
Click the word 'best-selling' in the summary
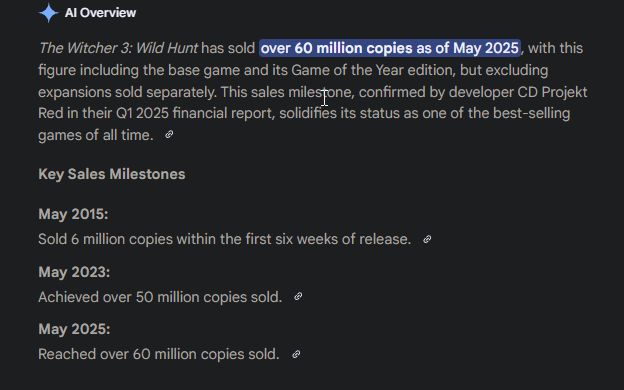pyautogui.click(x=532, y=113)
